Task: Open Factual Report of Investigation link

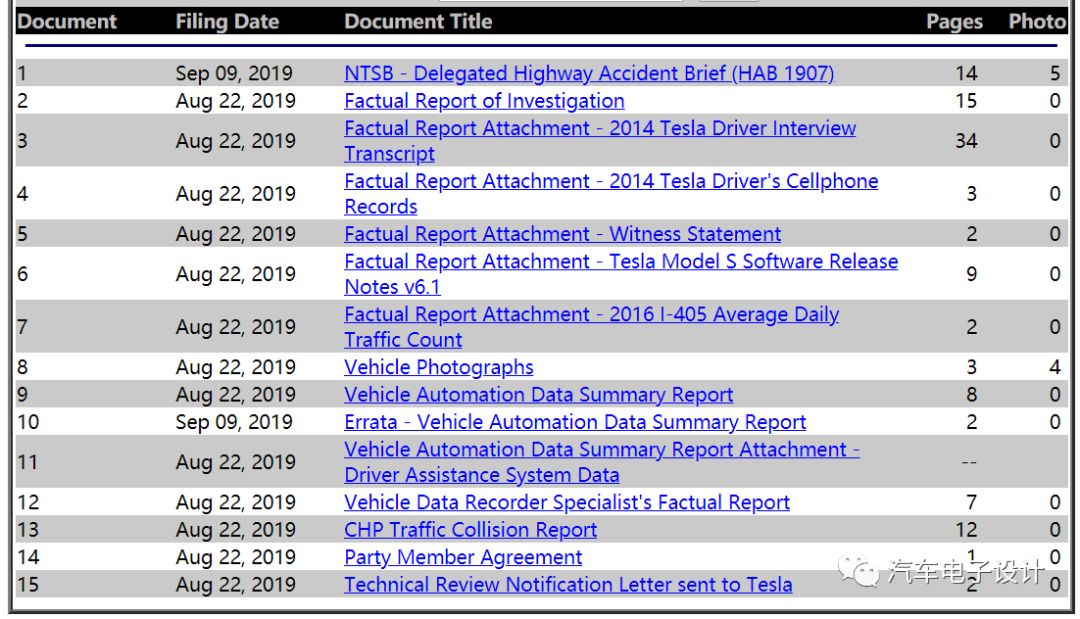Action: point(484,101)
